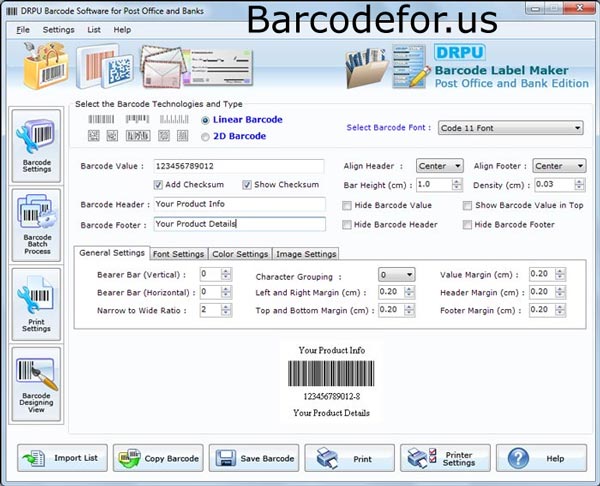The width and height of the screenshot is (600, 486).
Task: Click the first linear barcode sample icon
Action: click(x=101, y=119)
